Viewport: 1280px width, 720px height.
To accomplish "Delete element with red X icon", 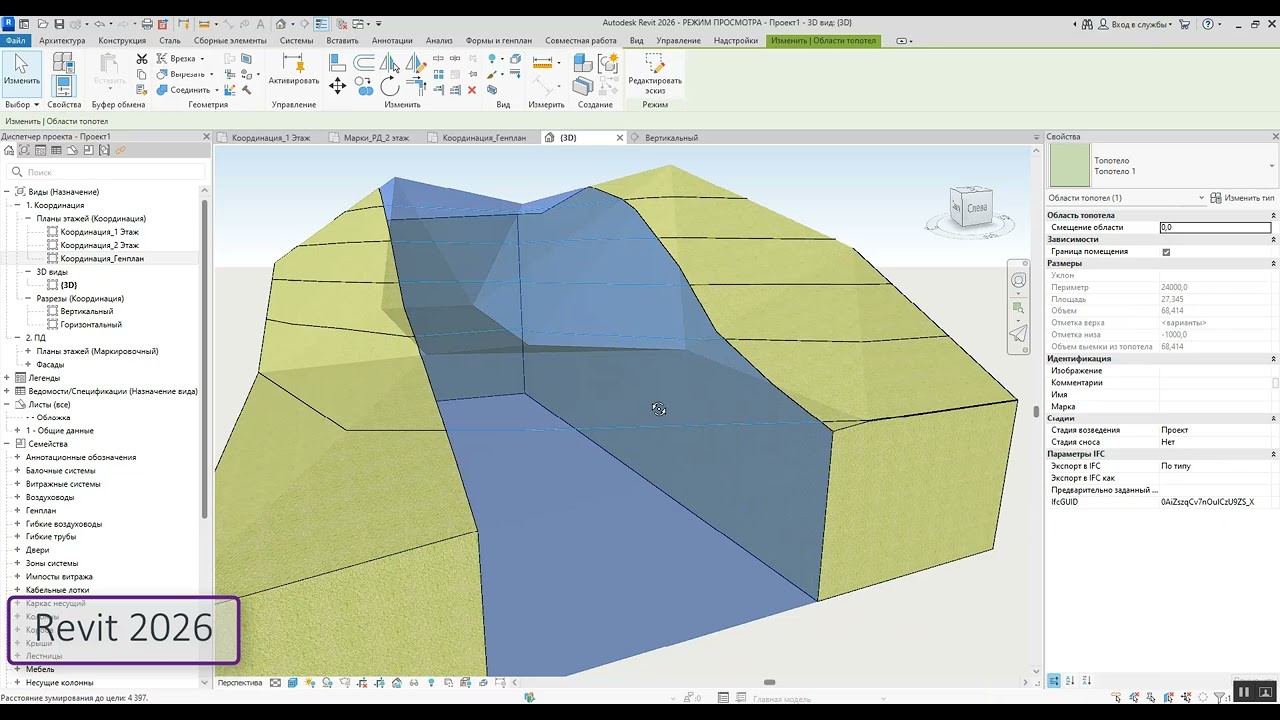I will 473,90.
